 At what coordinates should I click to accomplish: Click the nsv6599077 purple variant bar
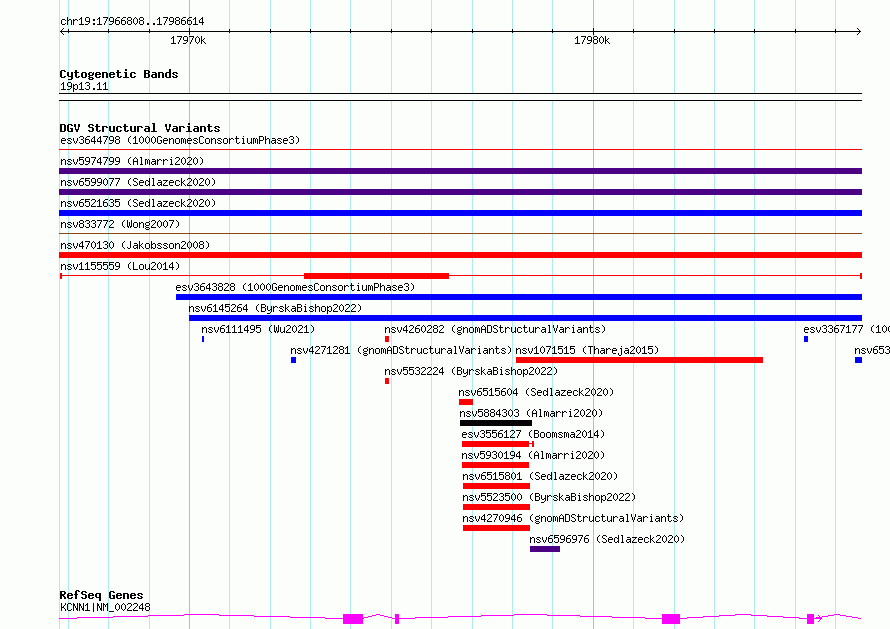pos(460,192)
